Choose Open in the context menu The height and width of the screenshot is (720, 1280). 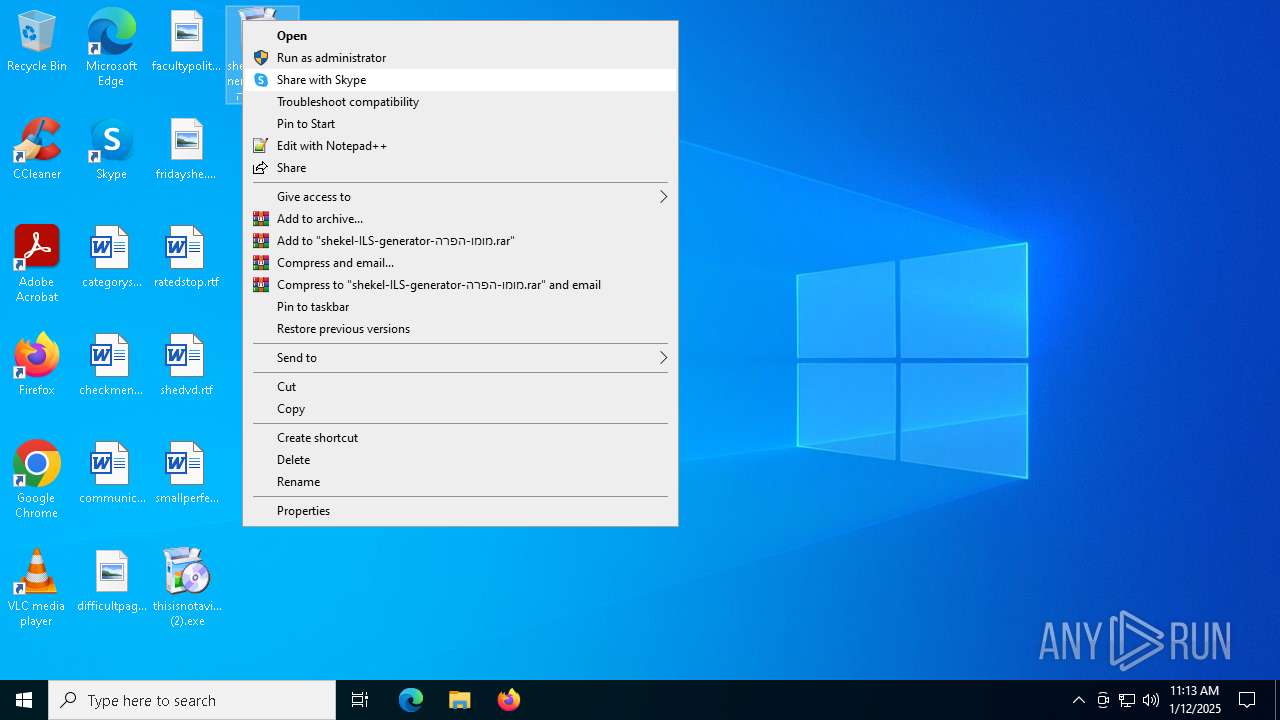pos(460,36)
